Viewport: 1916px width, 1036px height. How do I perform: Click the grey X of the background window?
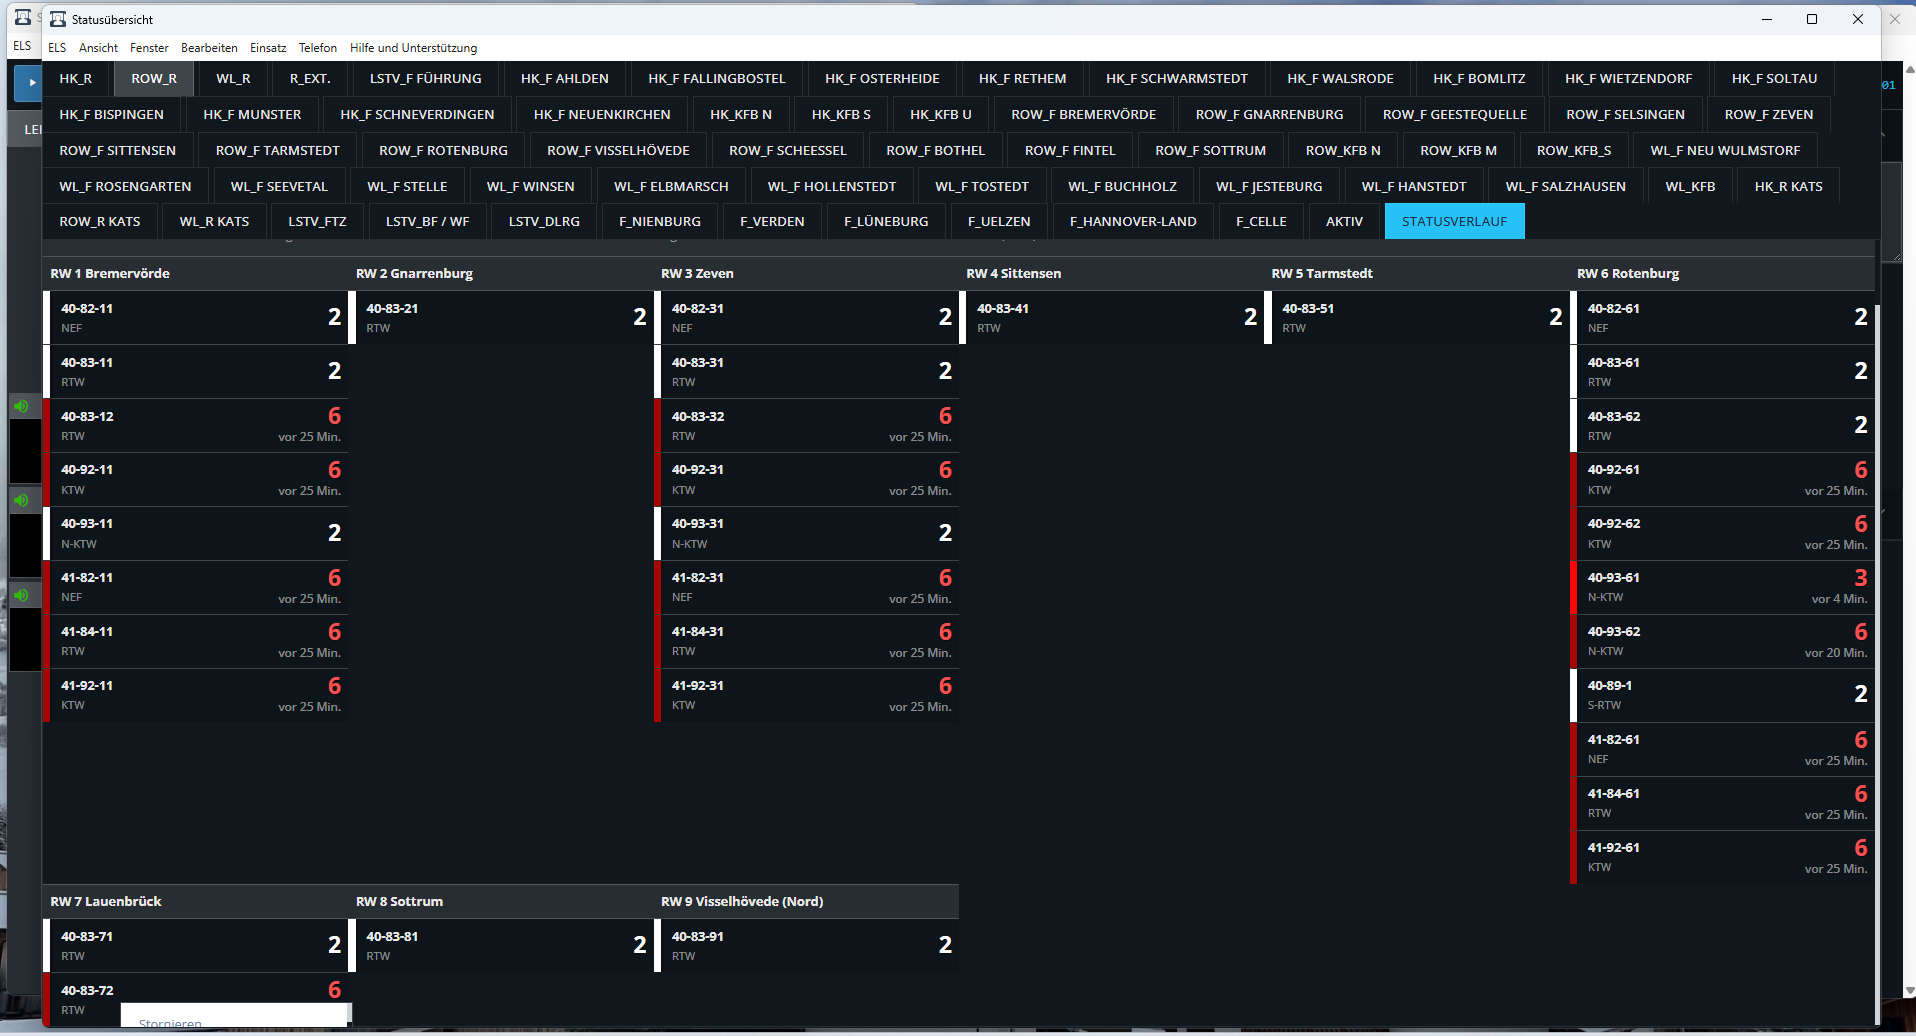pos(1894,19)
